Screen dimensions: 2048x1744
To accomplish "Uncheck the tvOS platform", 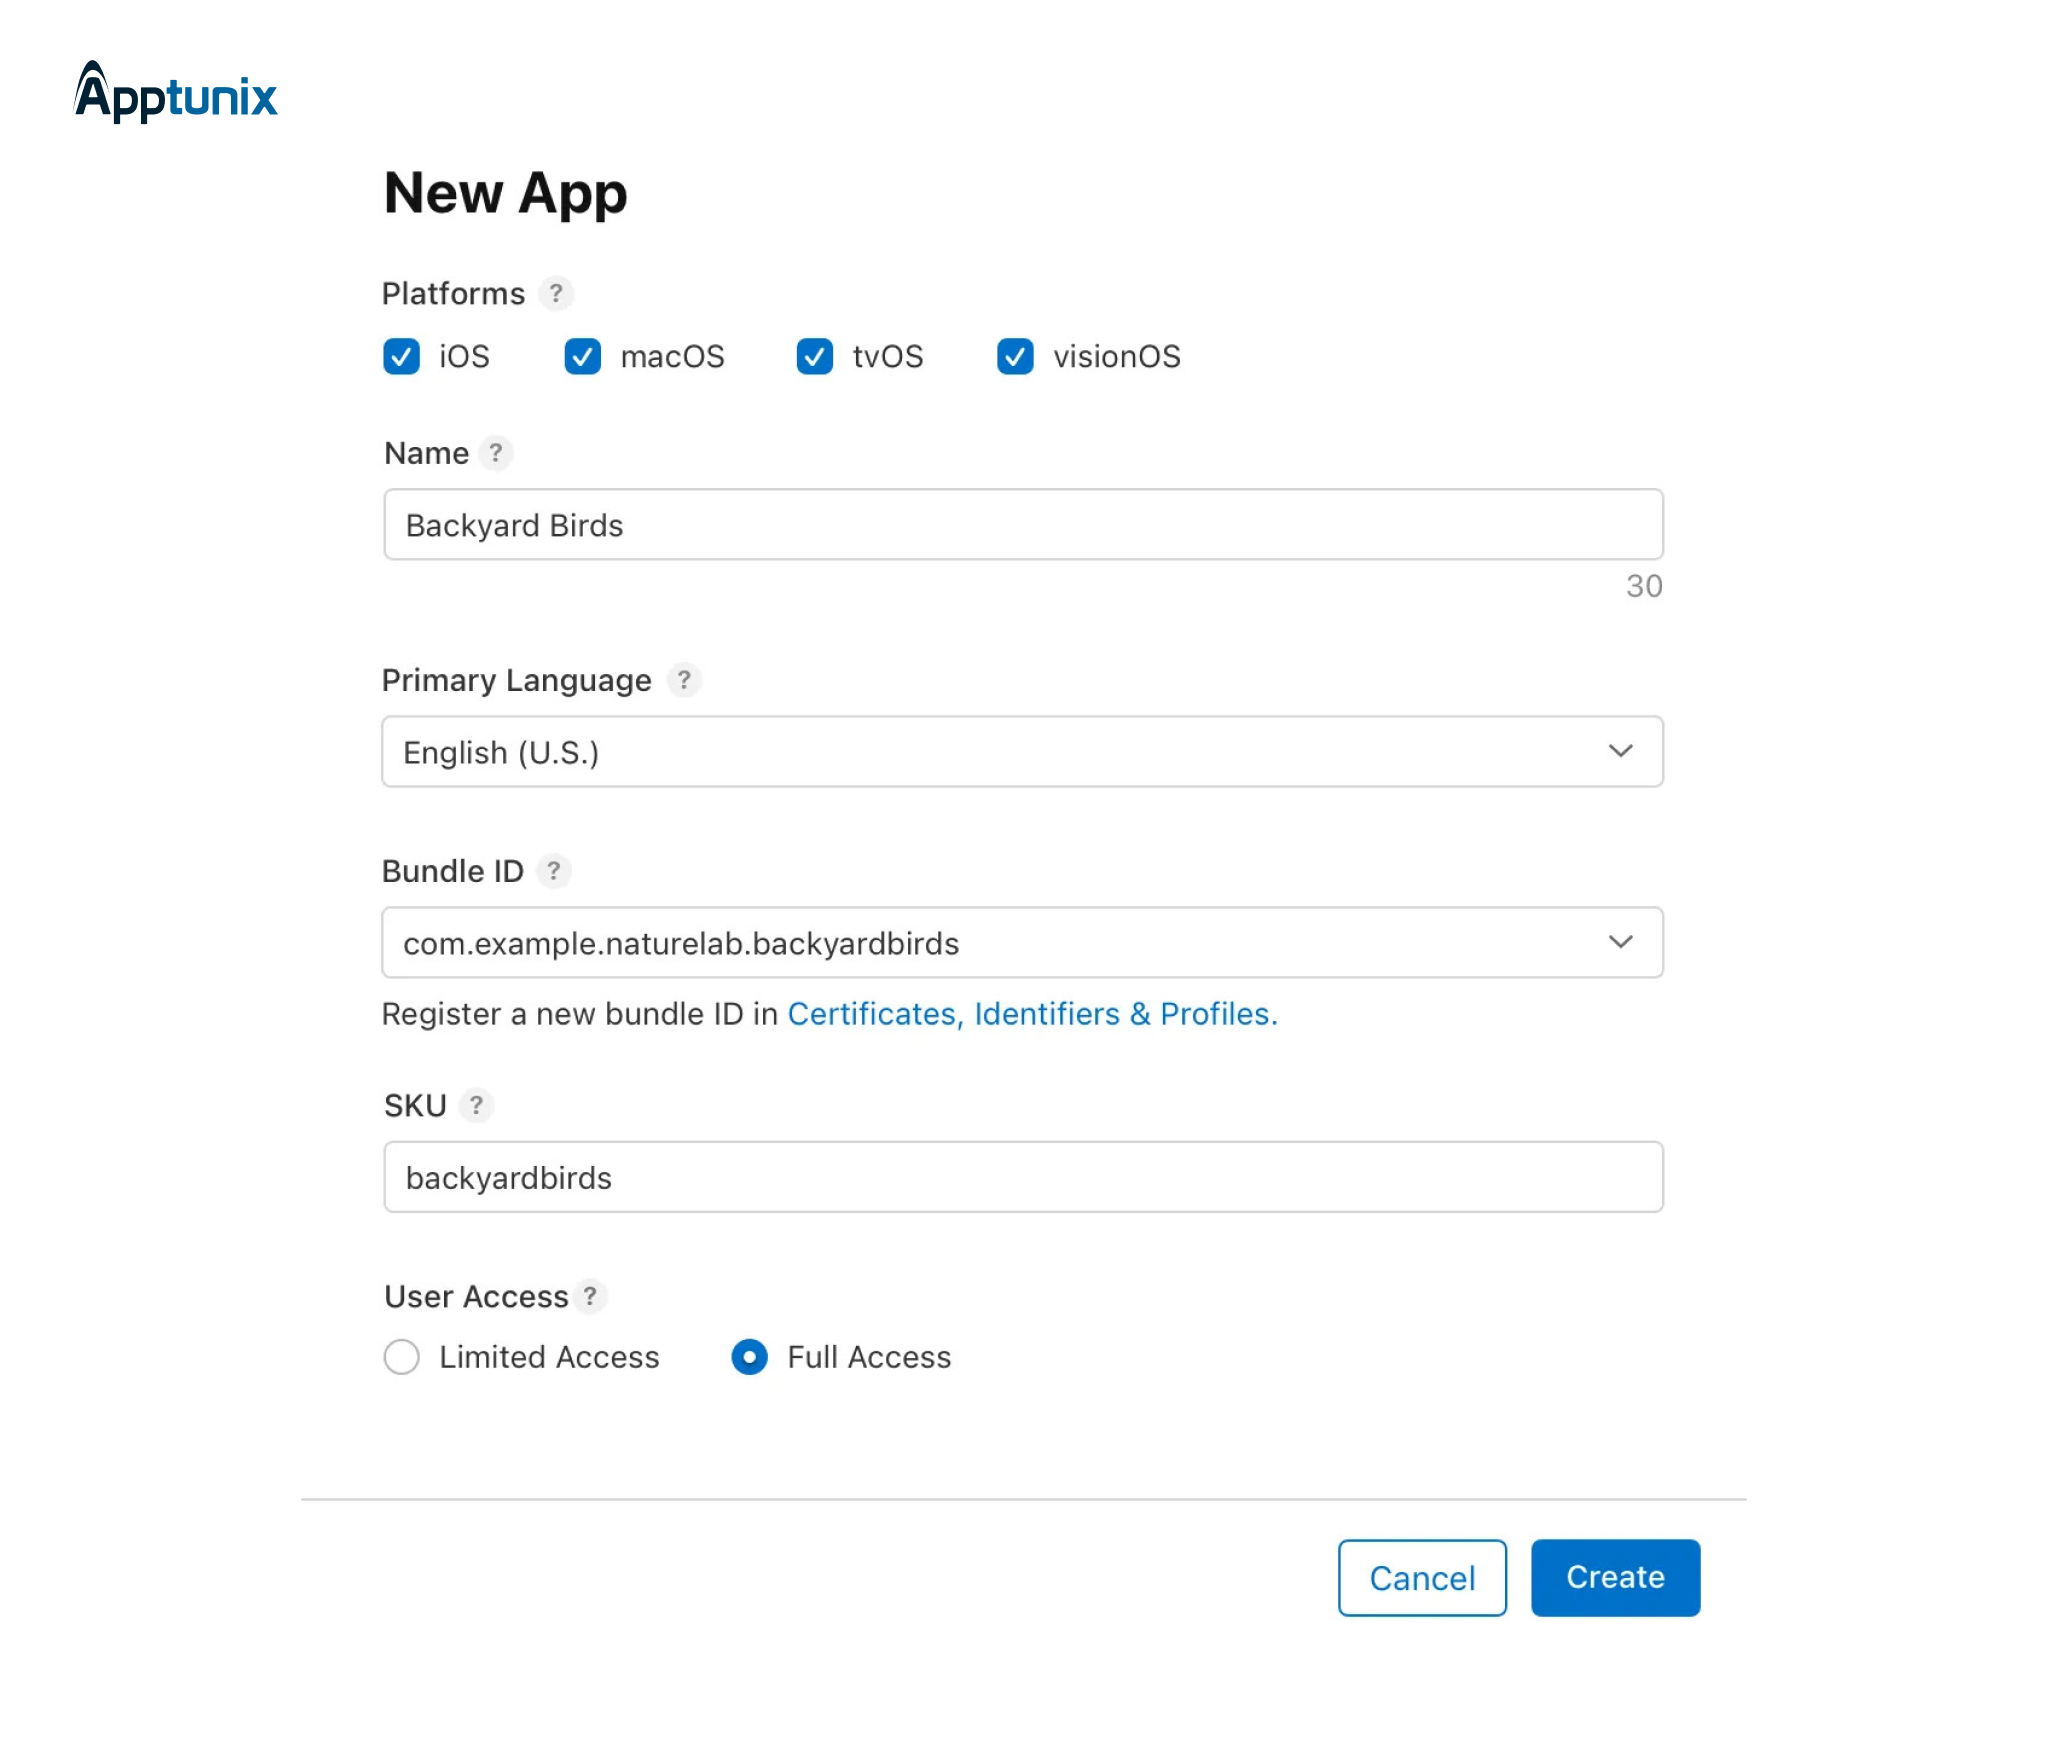I will point(814,357).
